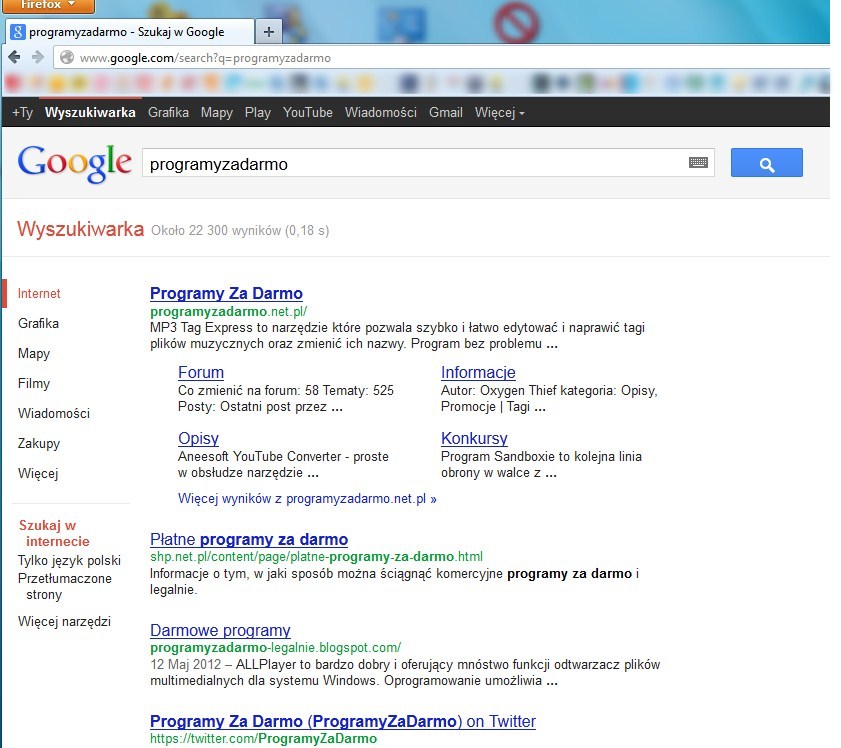Expand the Więcej dropdown in the black bar
Screen dimensions: 841x748
click(x=499, y=113)
